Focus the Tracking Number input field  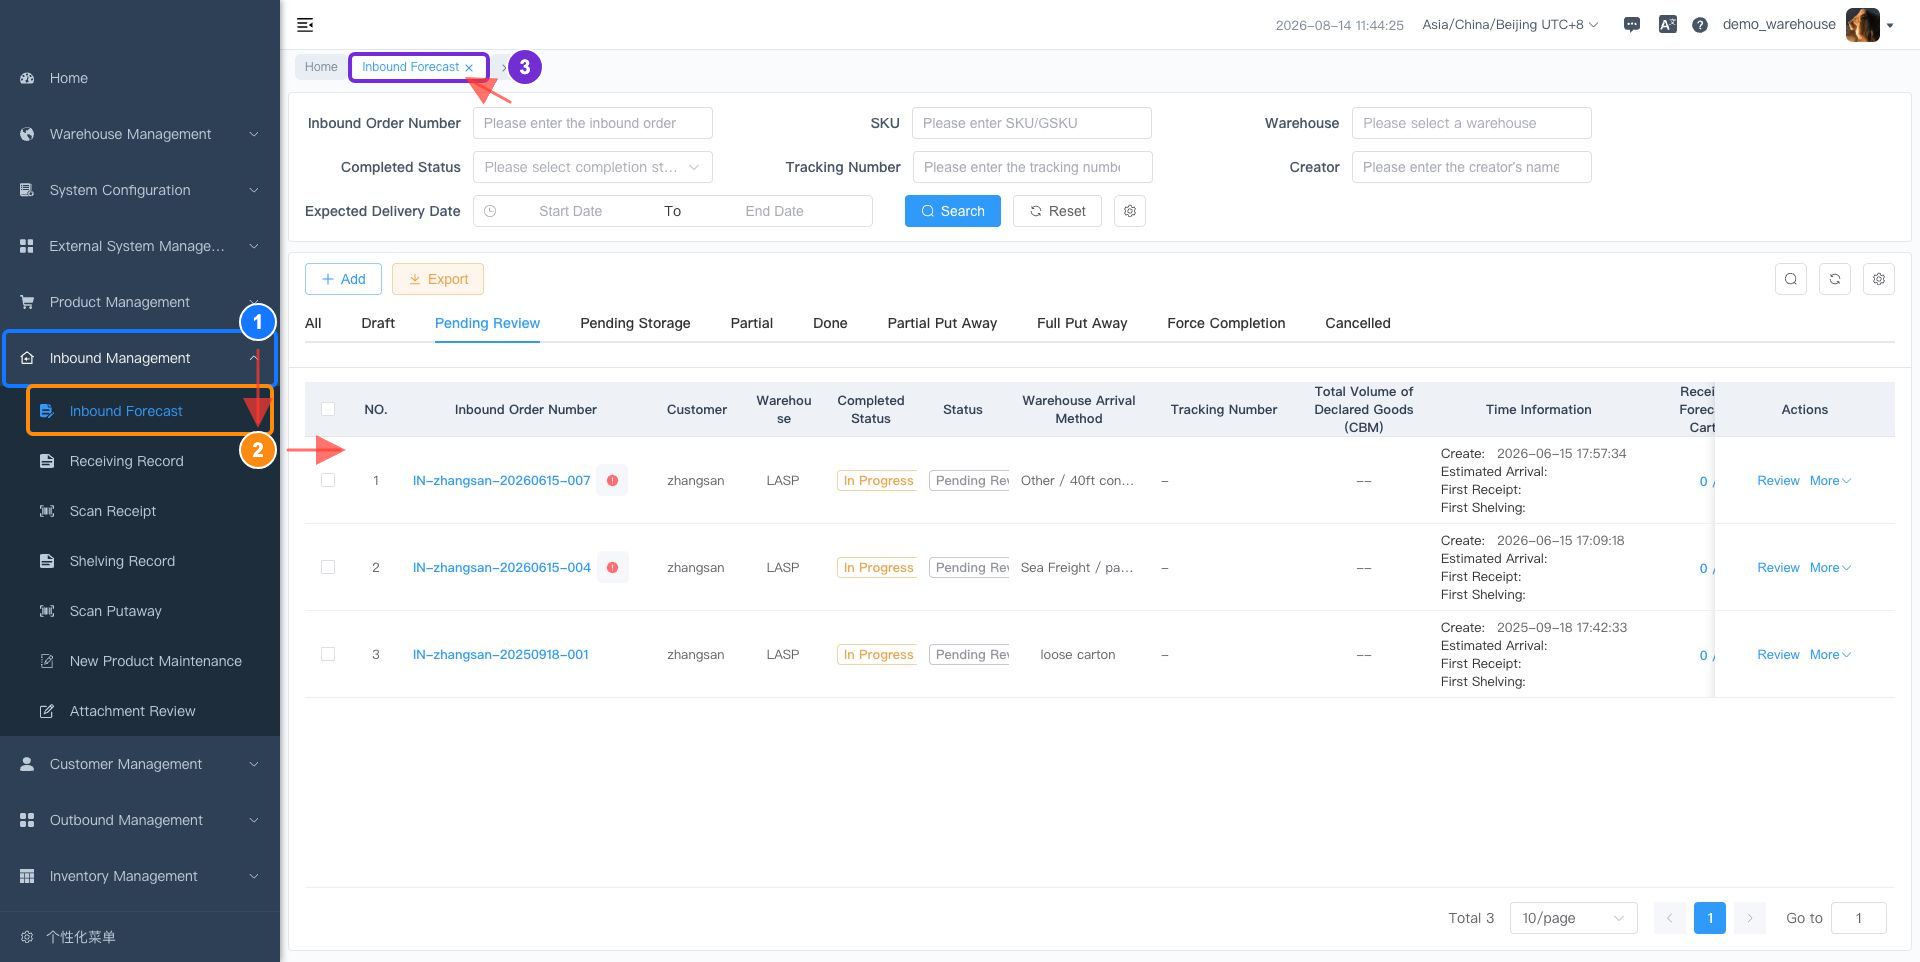tap(1033, 167)
